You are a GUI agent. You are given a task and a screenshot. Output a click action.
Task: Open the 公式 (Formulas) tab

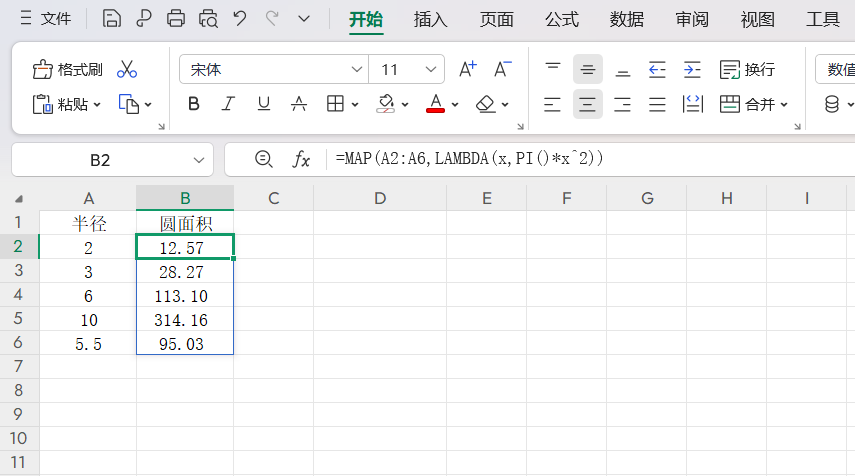(x=561, y=19)
